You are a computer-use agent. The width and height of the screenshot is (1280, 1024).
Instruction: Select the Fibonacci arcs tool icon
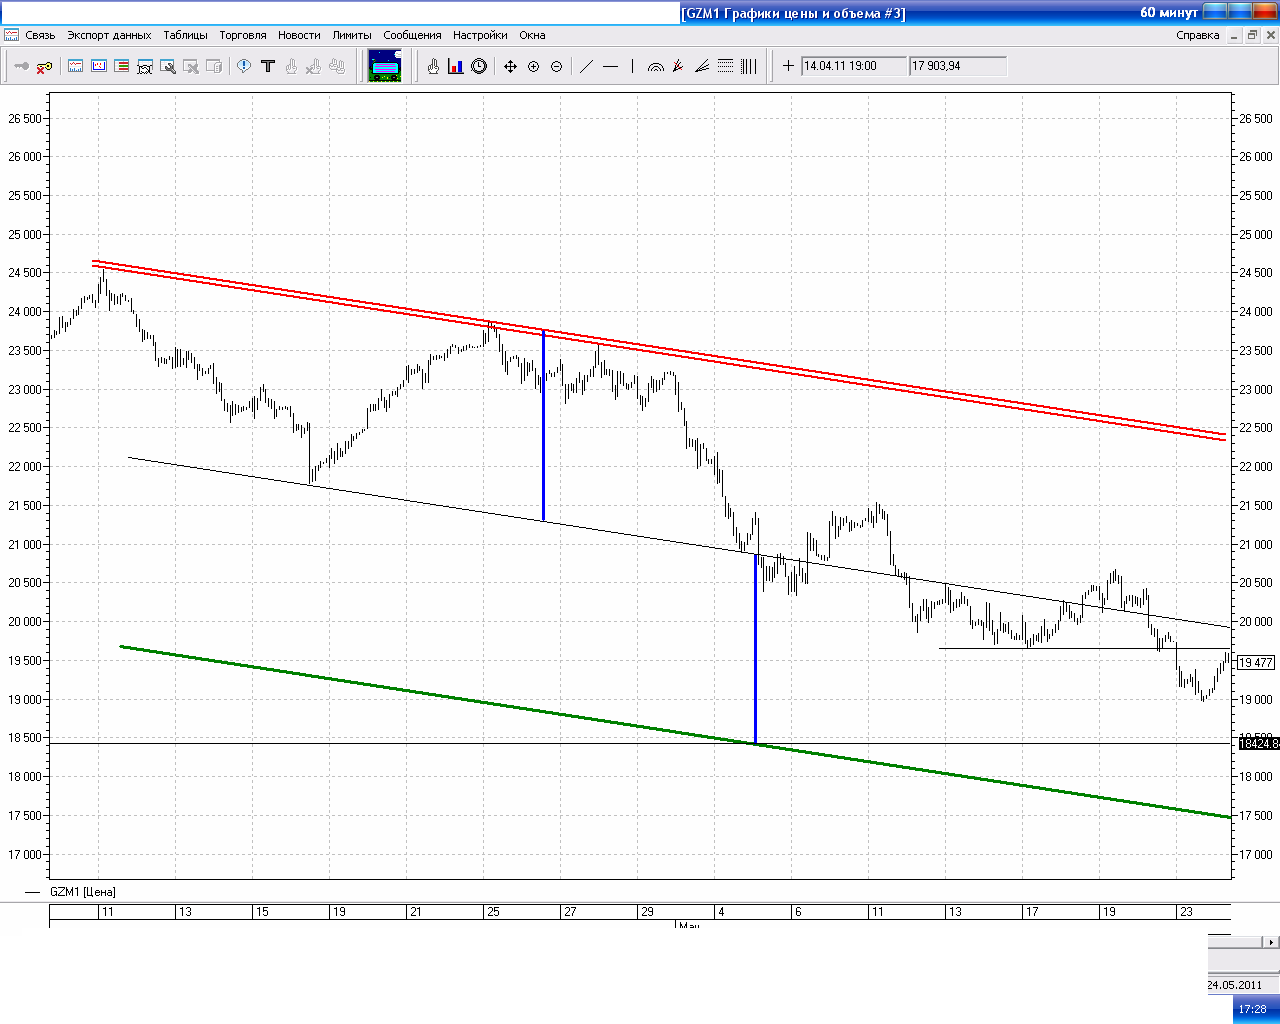[x=656, y=67]
